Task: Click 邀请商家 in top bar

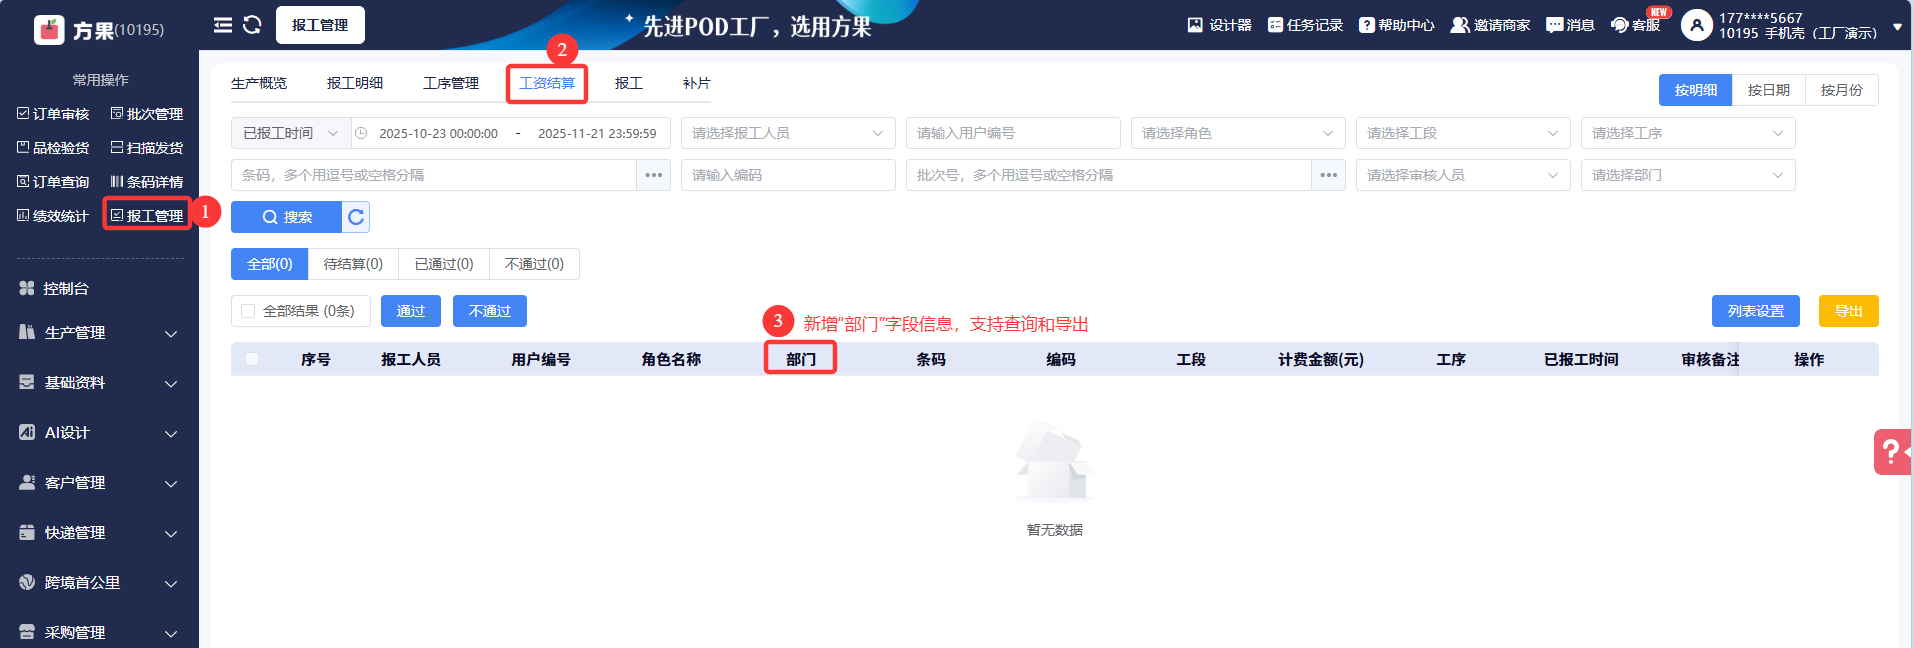Action: coord(1490,25)
